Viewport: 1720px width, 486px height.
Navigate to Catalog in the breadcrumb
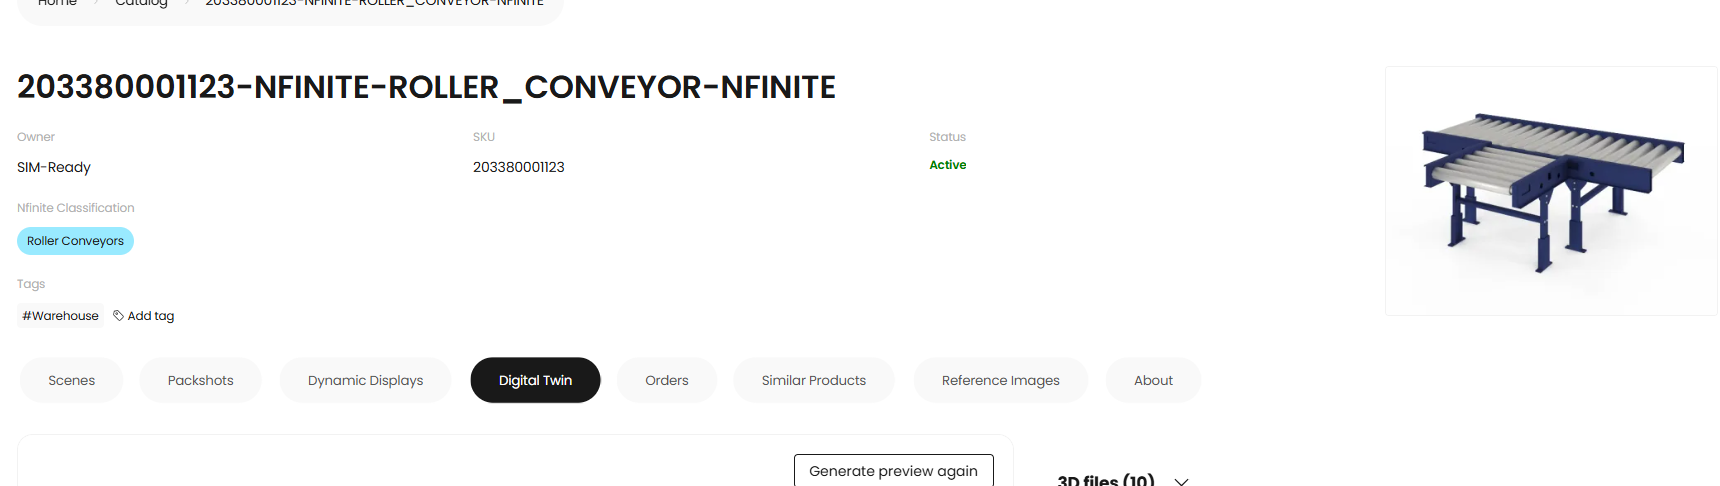pyautogui.click(x=141, y=3)
